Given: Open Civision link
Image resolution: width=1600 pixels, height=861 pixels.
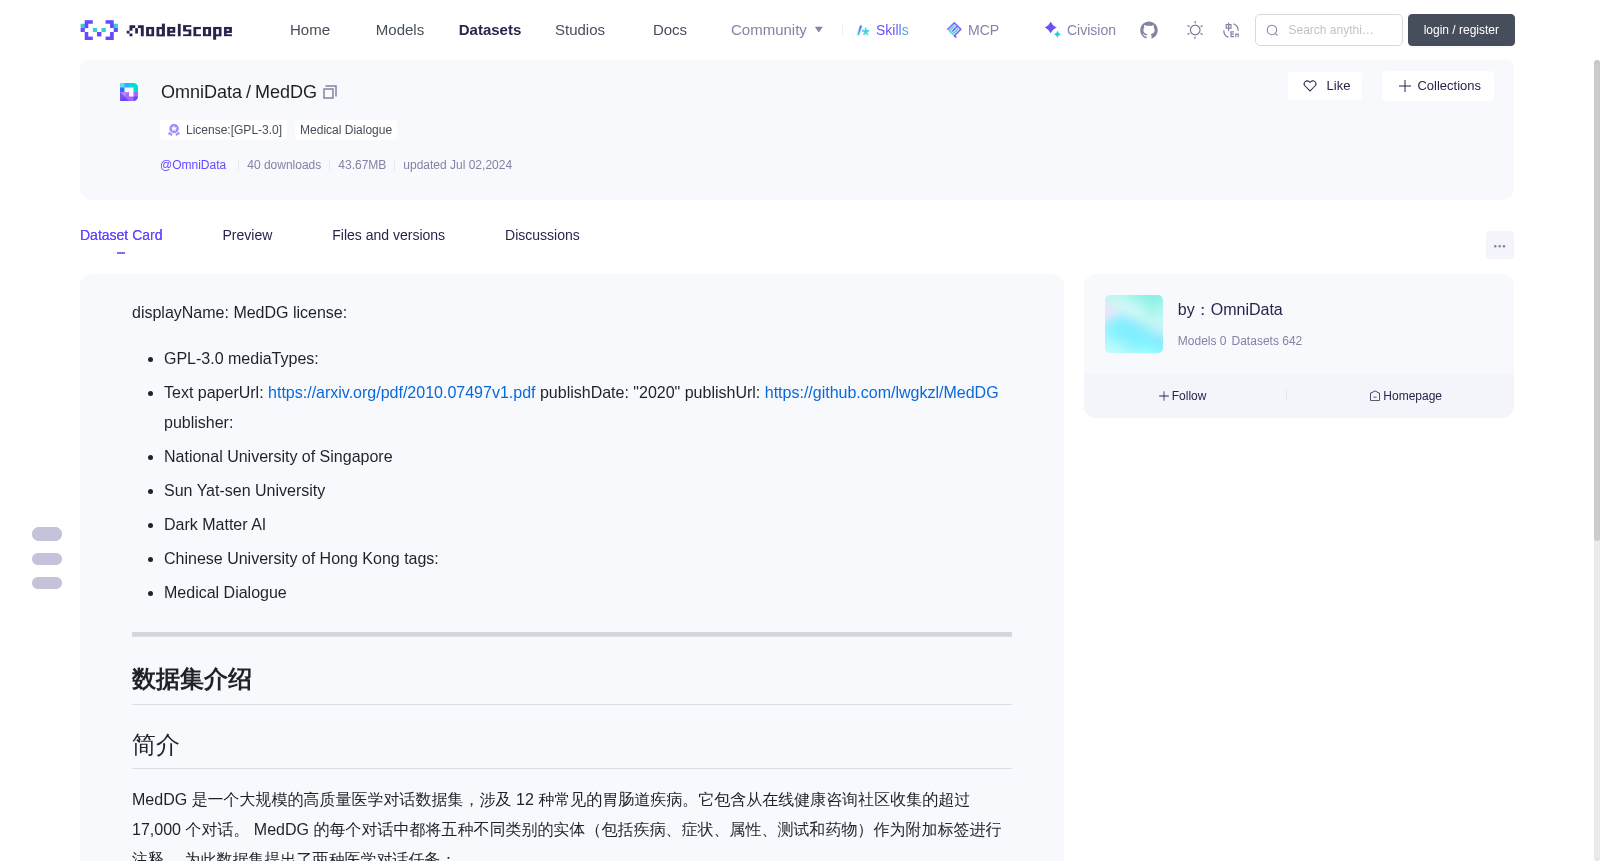Looking at the screenshot, I should 1080,30.
